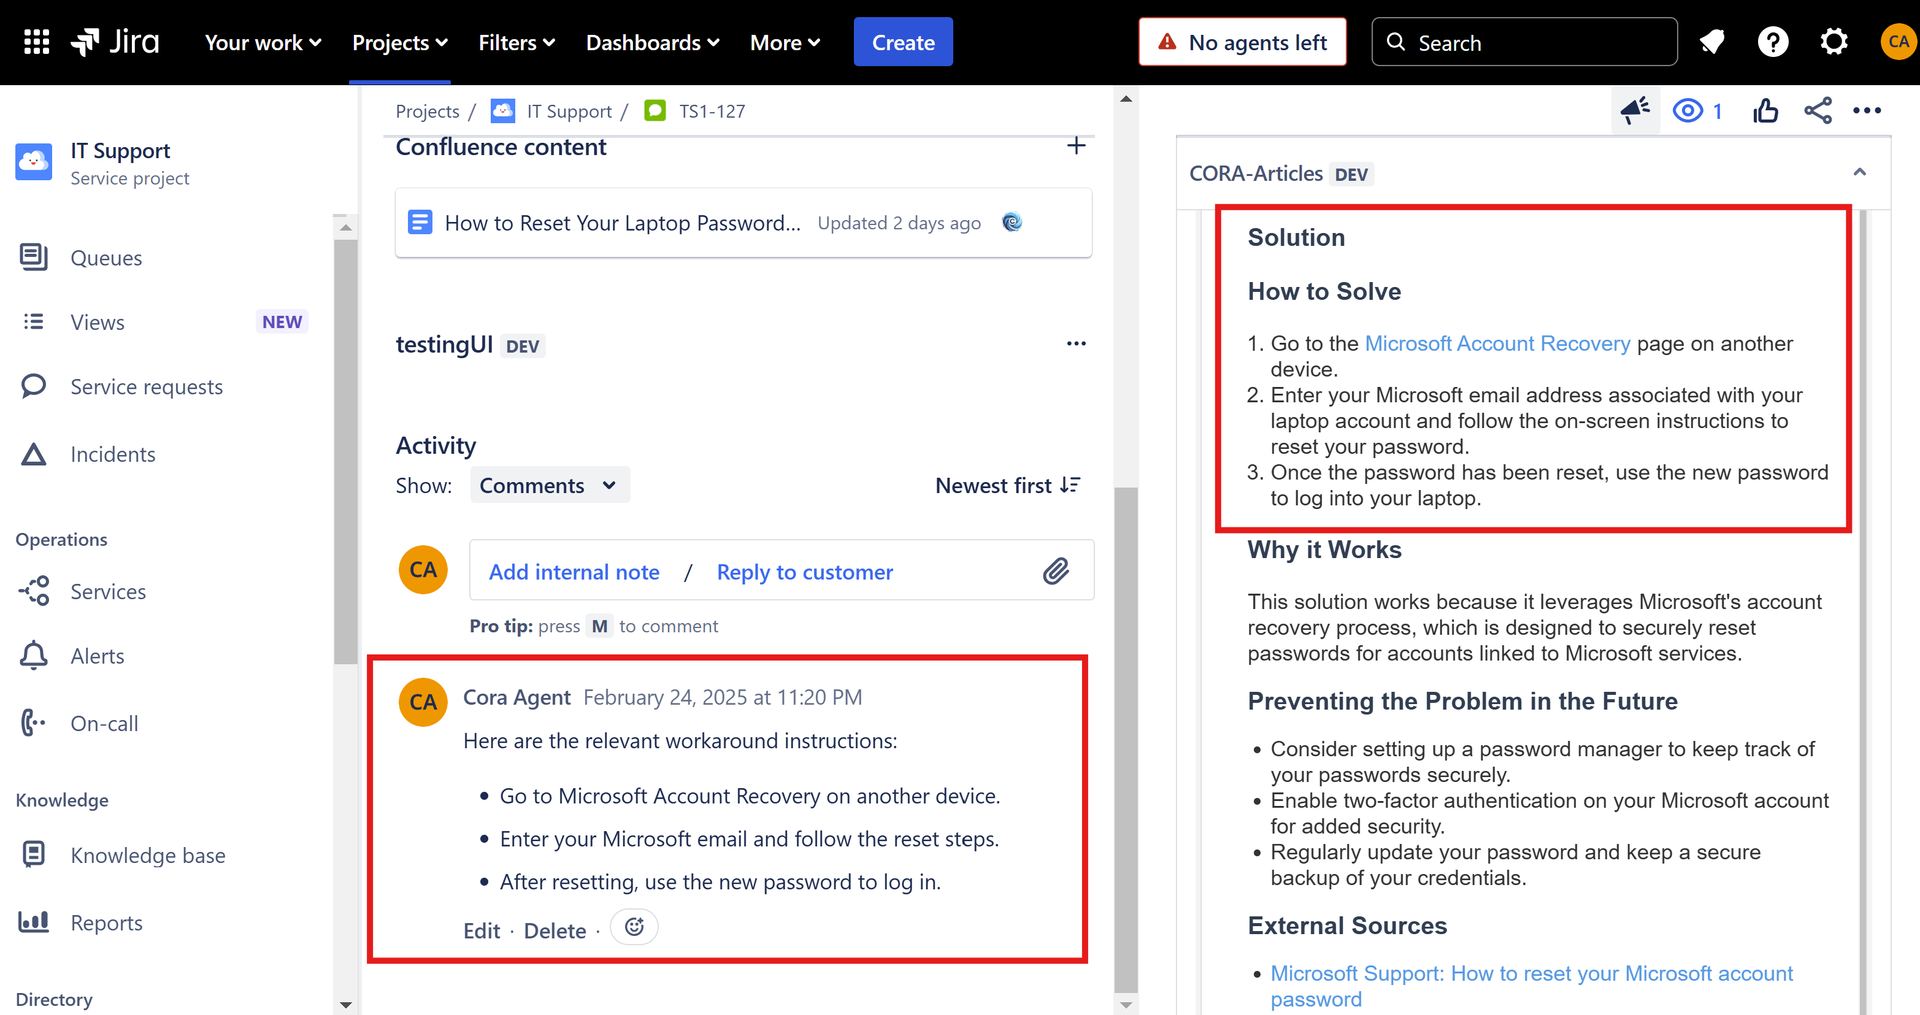Click the No agents left warning button
Viewport: 1920px width, 1015px height.
click(x=1242, y=42)
